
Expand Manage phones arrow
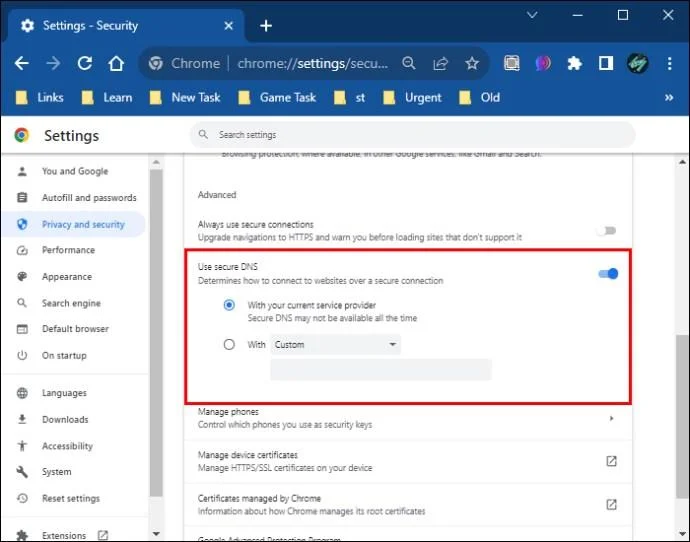[611, 418]
